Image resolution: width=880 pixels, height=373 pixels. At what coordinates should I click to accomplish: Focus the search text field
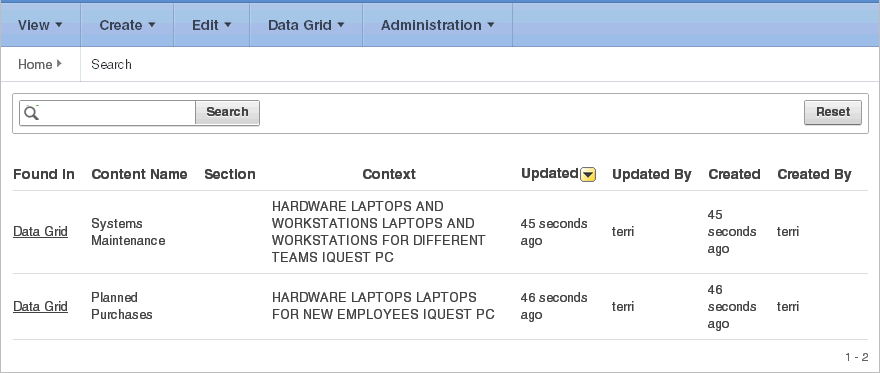click(107, 113)
